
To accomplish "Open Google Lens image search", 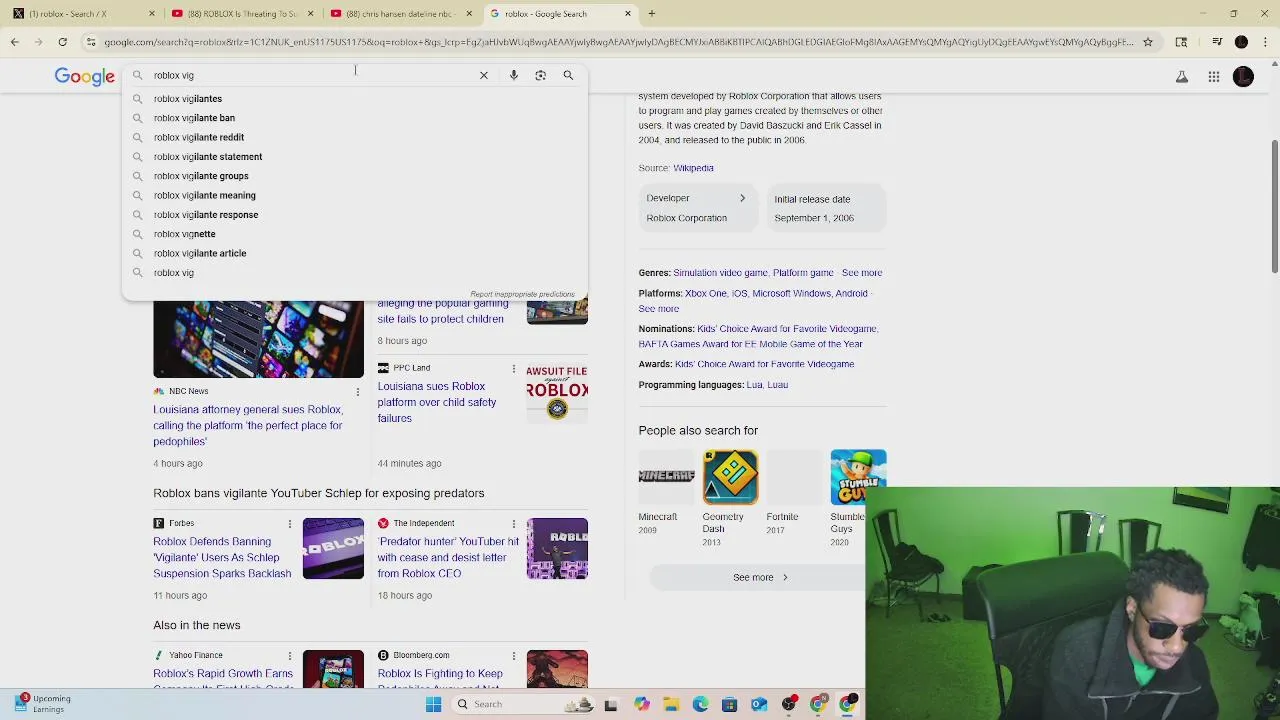I will (x=541, y=75).
